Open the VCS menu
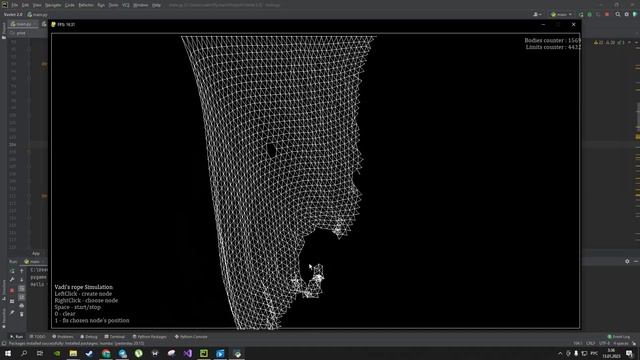The height and width of the screenshot is (360, 640). point(126,5)
